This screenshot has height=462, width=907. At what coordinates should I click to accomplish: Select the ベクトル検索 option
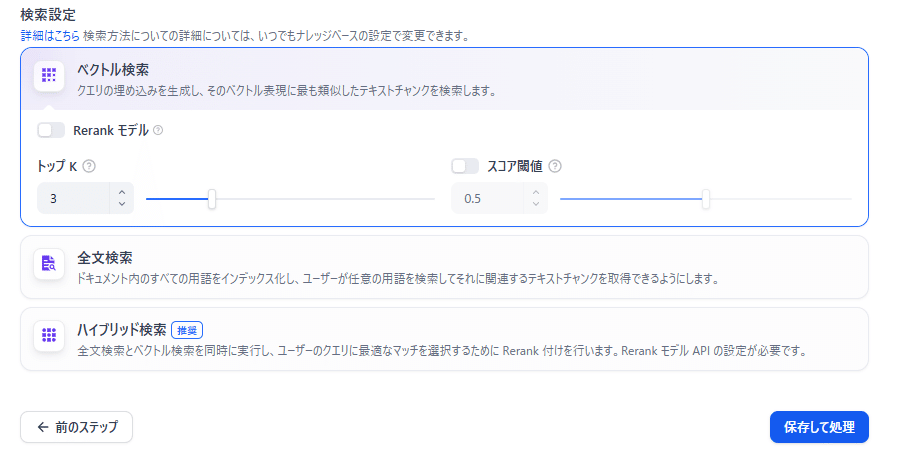(x=444, y=79)
